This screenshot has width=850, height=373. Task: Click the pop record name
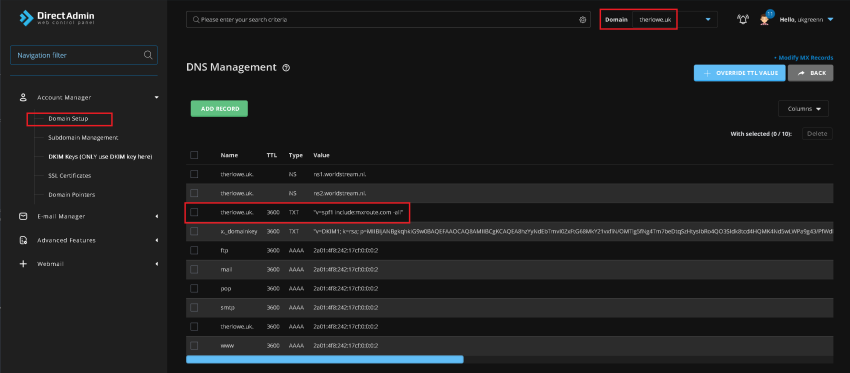[226, 288]
